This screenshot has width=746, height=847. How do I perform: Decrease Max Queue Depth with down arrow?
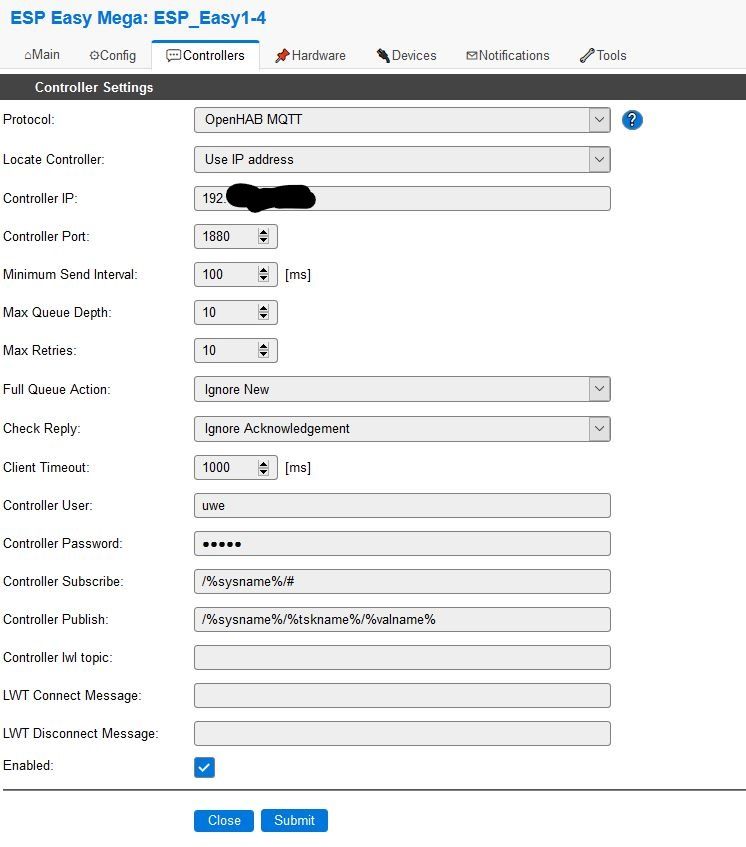click(x=263, y=317)
